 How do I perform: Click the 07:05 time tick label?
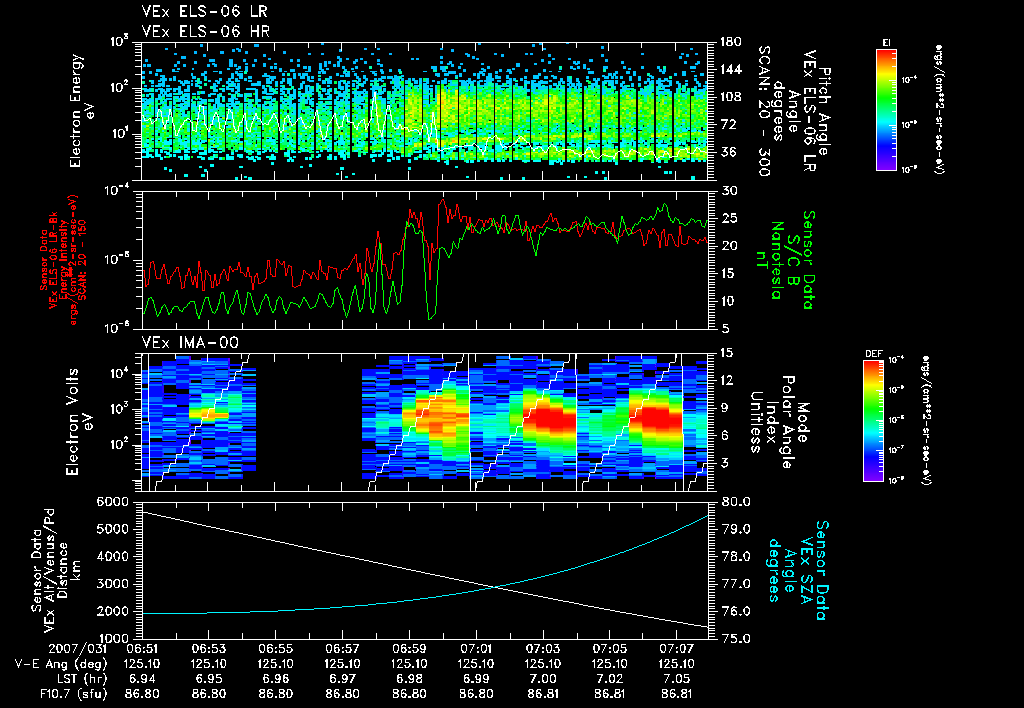(609, 649)
